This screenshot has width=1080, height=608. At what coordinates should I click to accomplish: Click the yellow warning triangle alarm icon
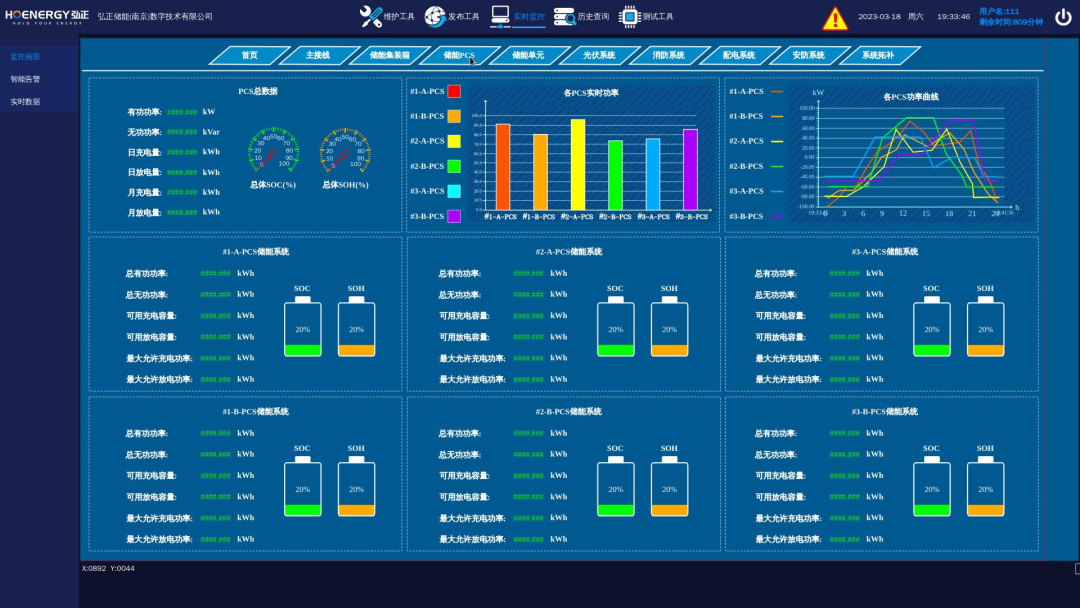coord(835,18)
